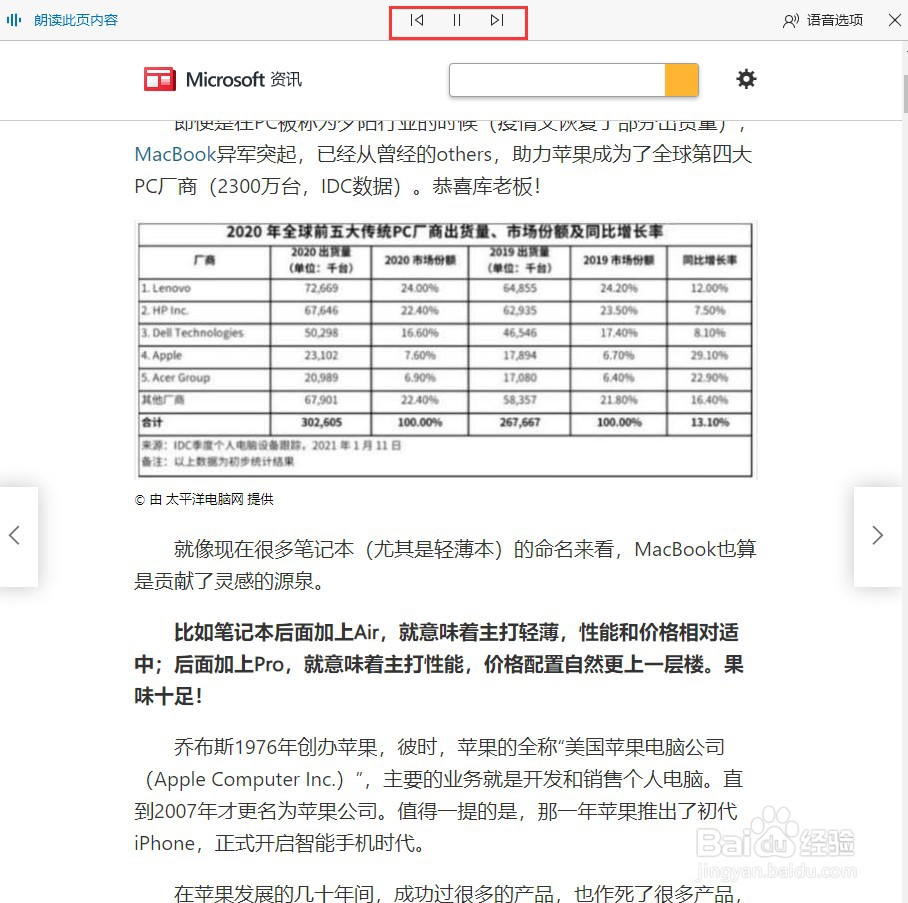908x903 pixels.
Task: Click Apple growth value 29.10%
Action: [x=709, y=355]
